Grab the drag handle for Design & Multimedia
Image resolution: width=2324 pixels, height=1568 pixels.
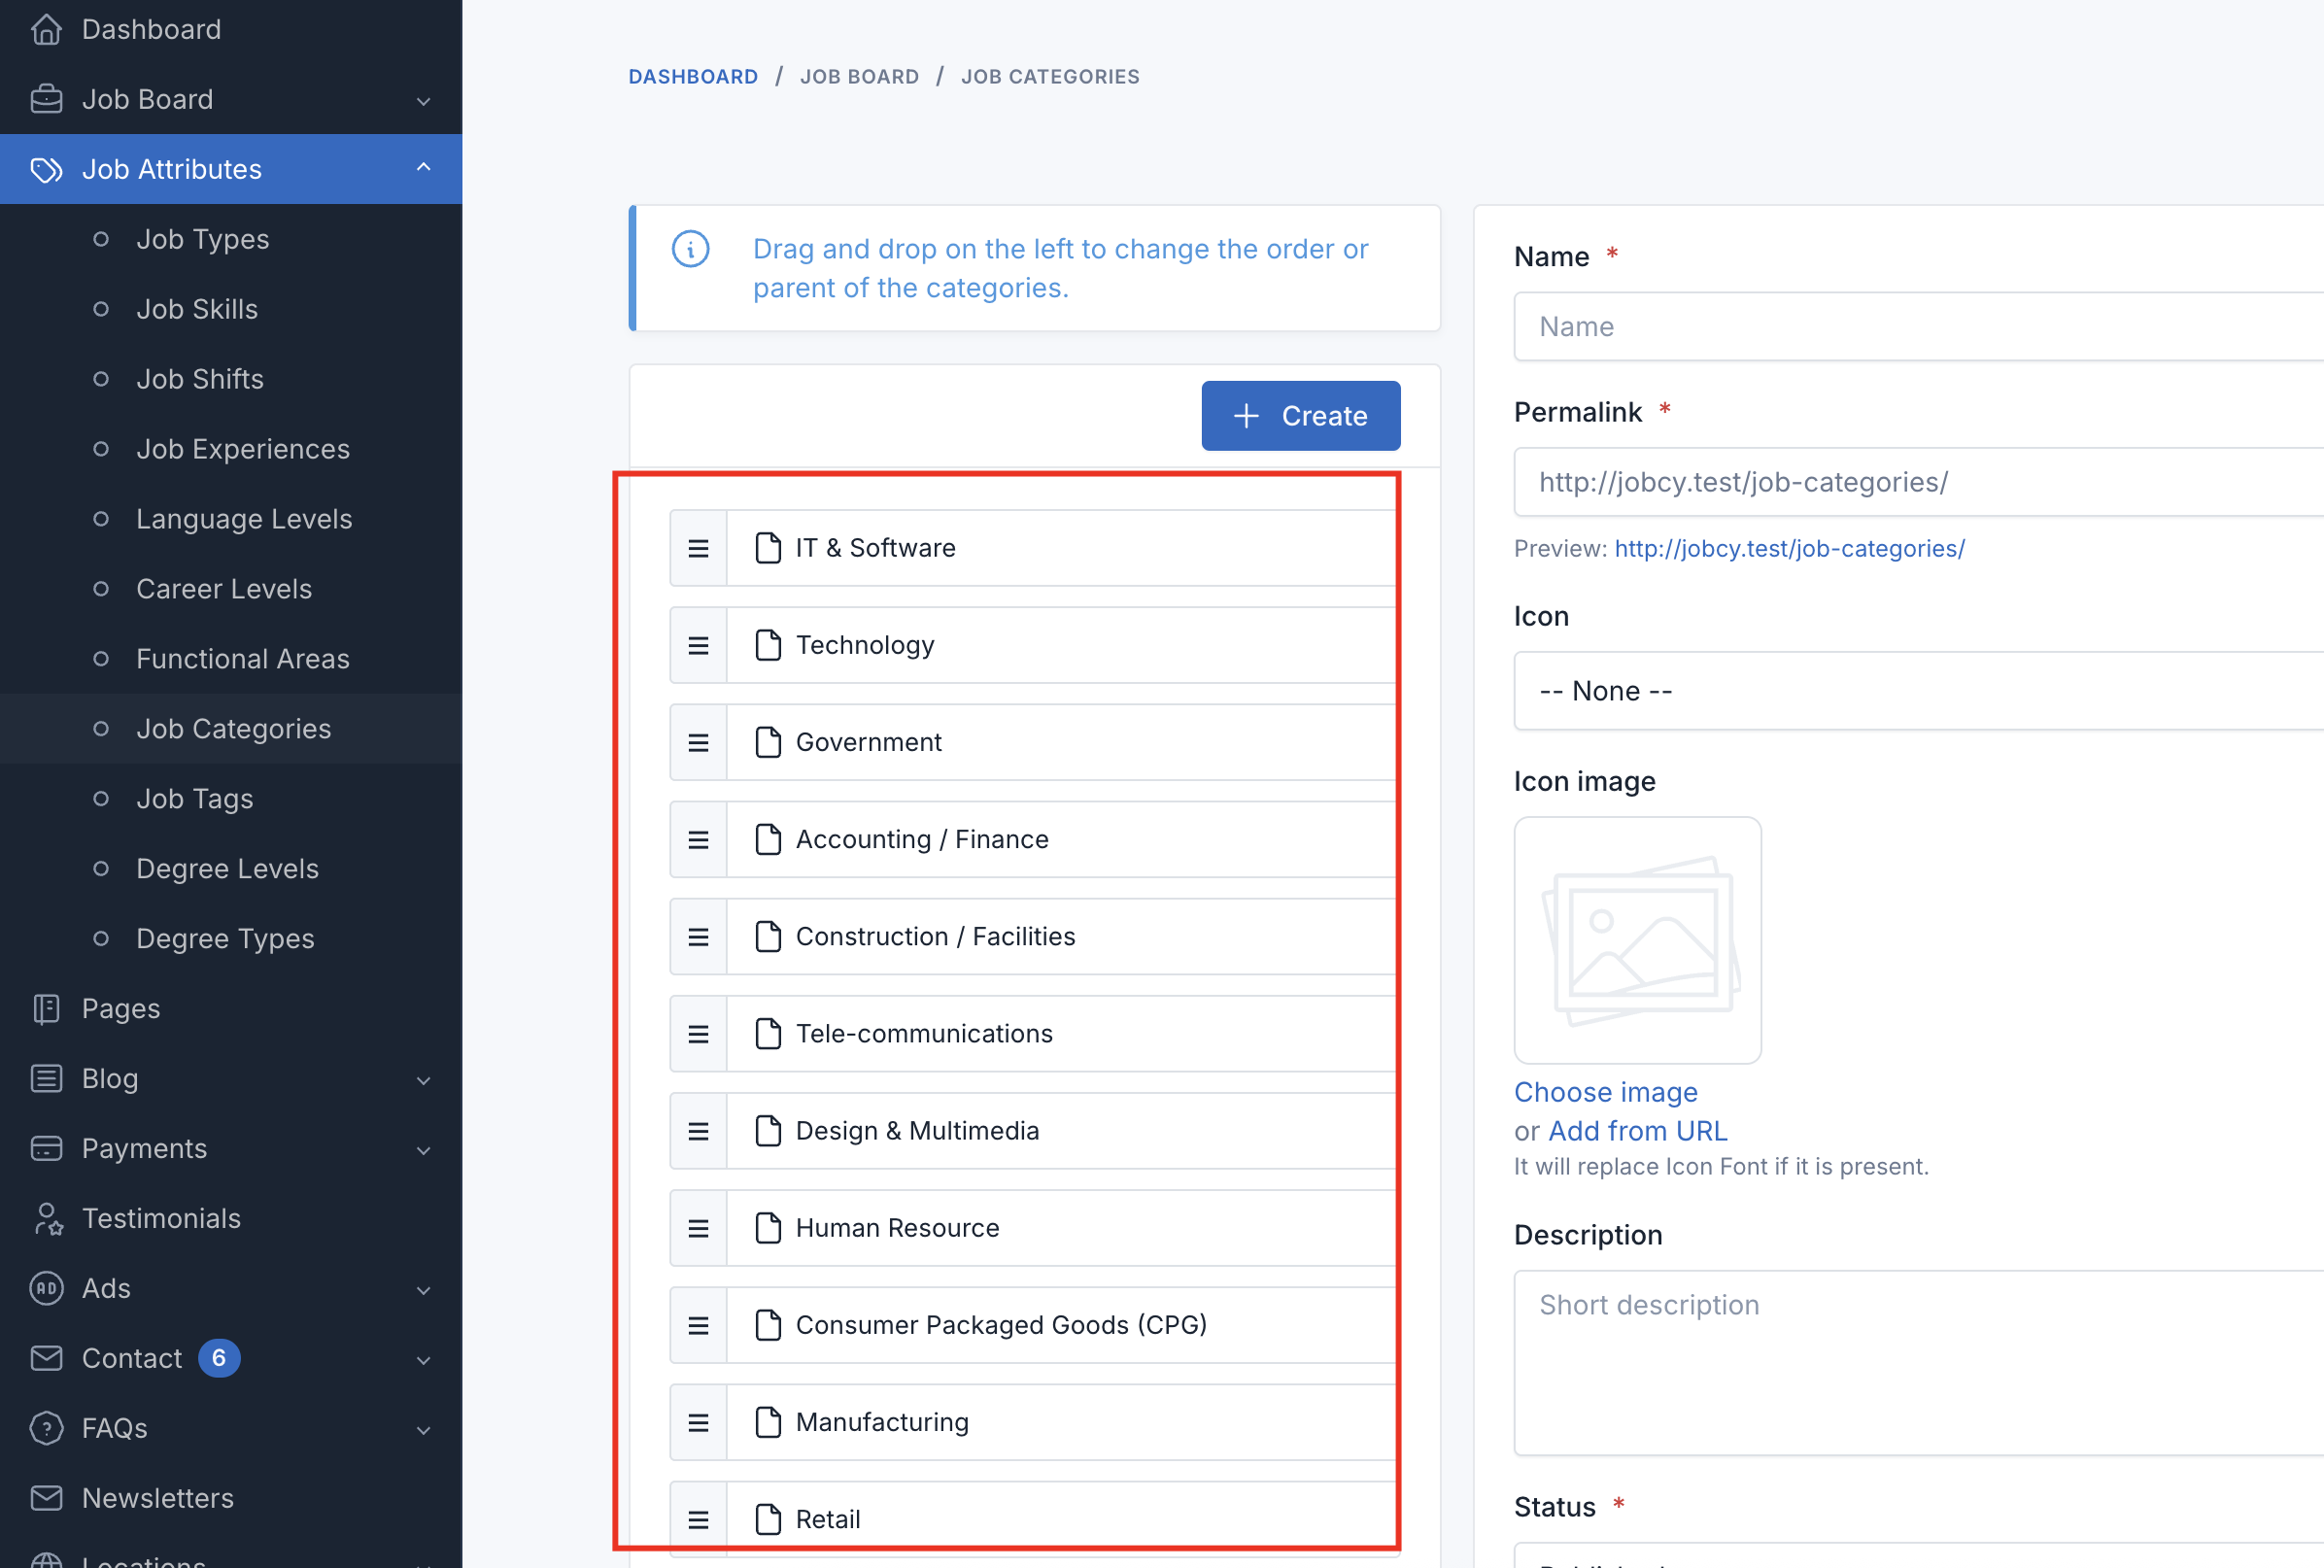(698, 1130)
